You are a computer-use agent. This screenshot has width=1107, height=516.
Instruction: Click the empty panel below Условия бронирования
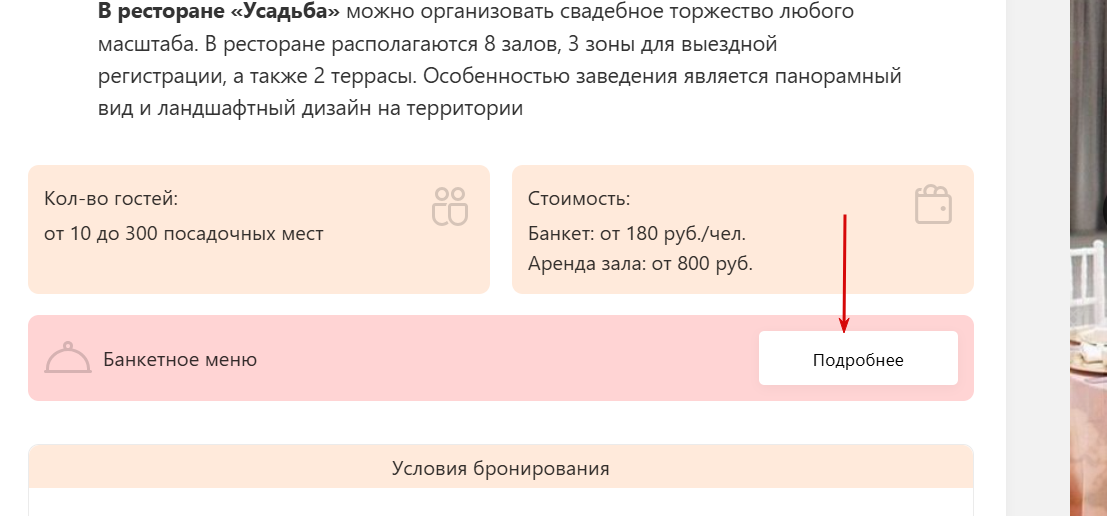click(500, 502)
